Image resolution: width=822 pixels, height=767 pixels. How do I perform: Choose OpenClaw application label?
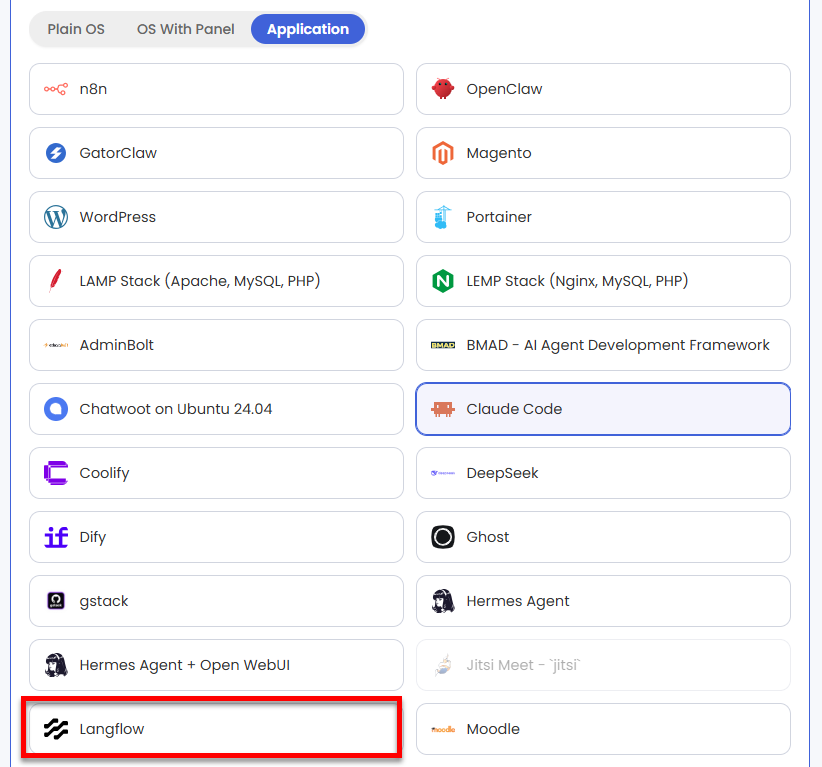pos(504,89)
